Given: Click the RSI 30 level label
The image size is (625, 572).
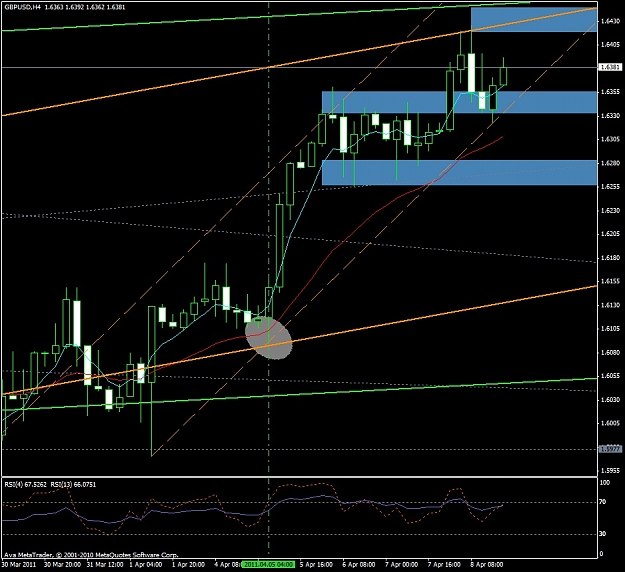Looking at the screenshot, I should [603, 534].
